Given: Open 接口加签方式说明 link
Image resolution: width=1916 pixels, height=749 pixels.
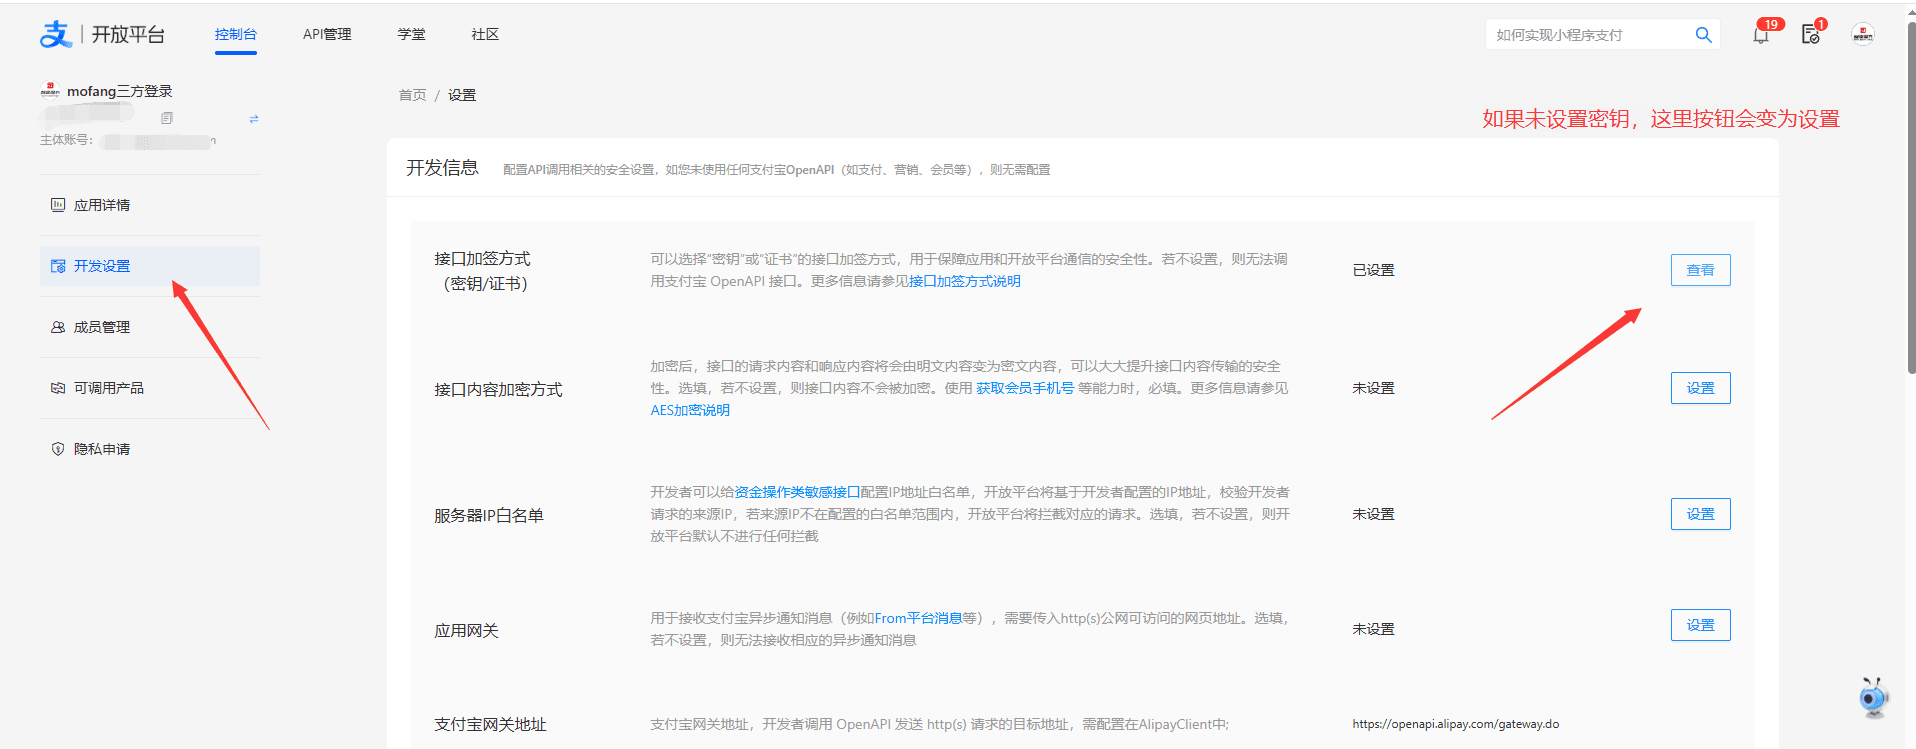Looking at the screenshot, I should (x=965, y=281).
